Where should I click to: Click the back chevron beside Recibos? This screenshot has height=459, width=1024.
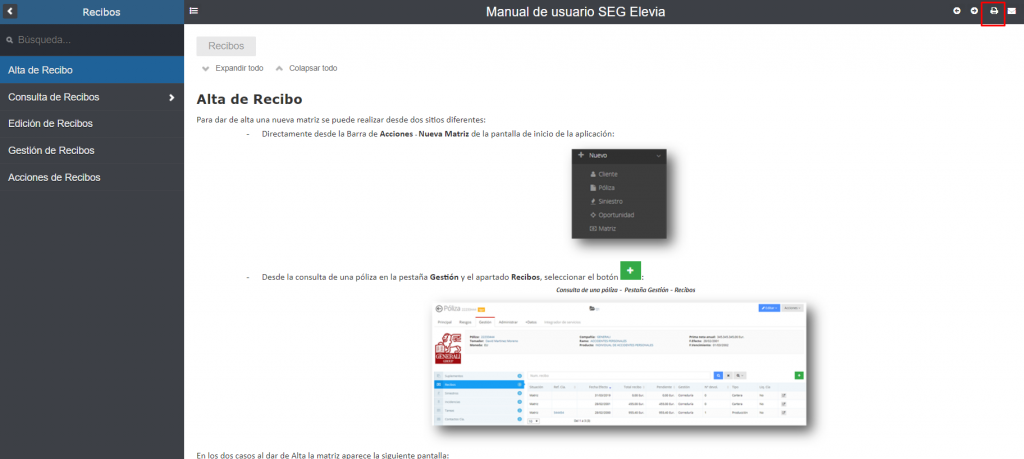[10, 12]
